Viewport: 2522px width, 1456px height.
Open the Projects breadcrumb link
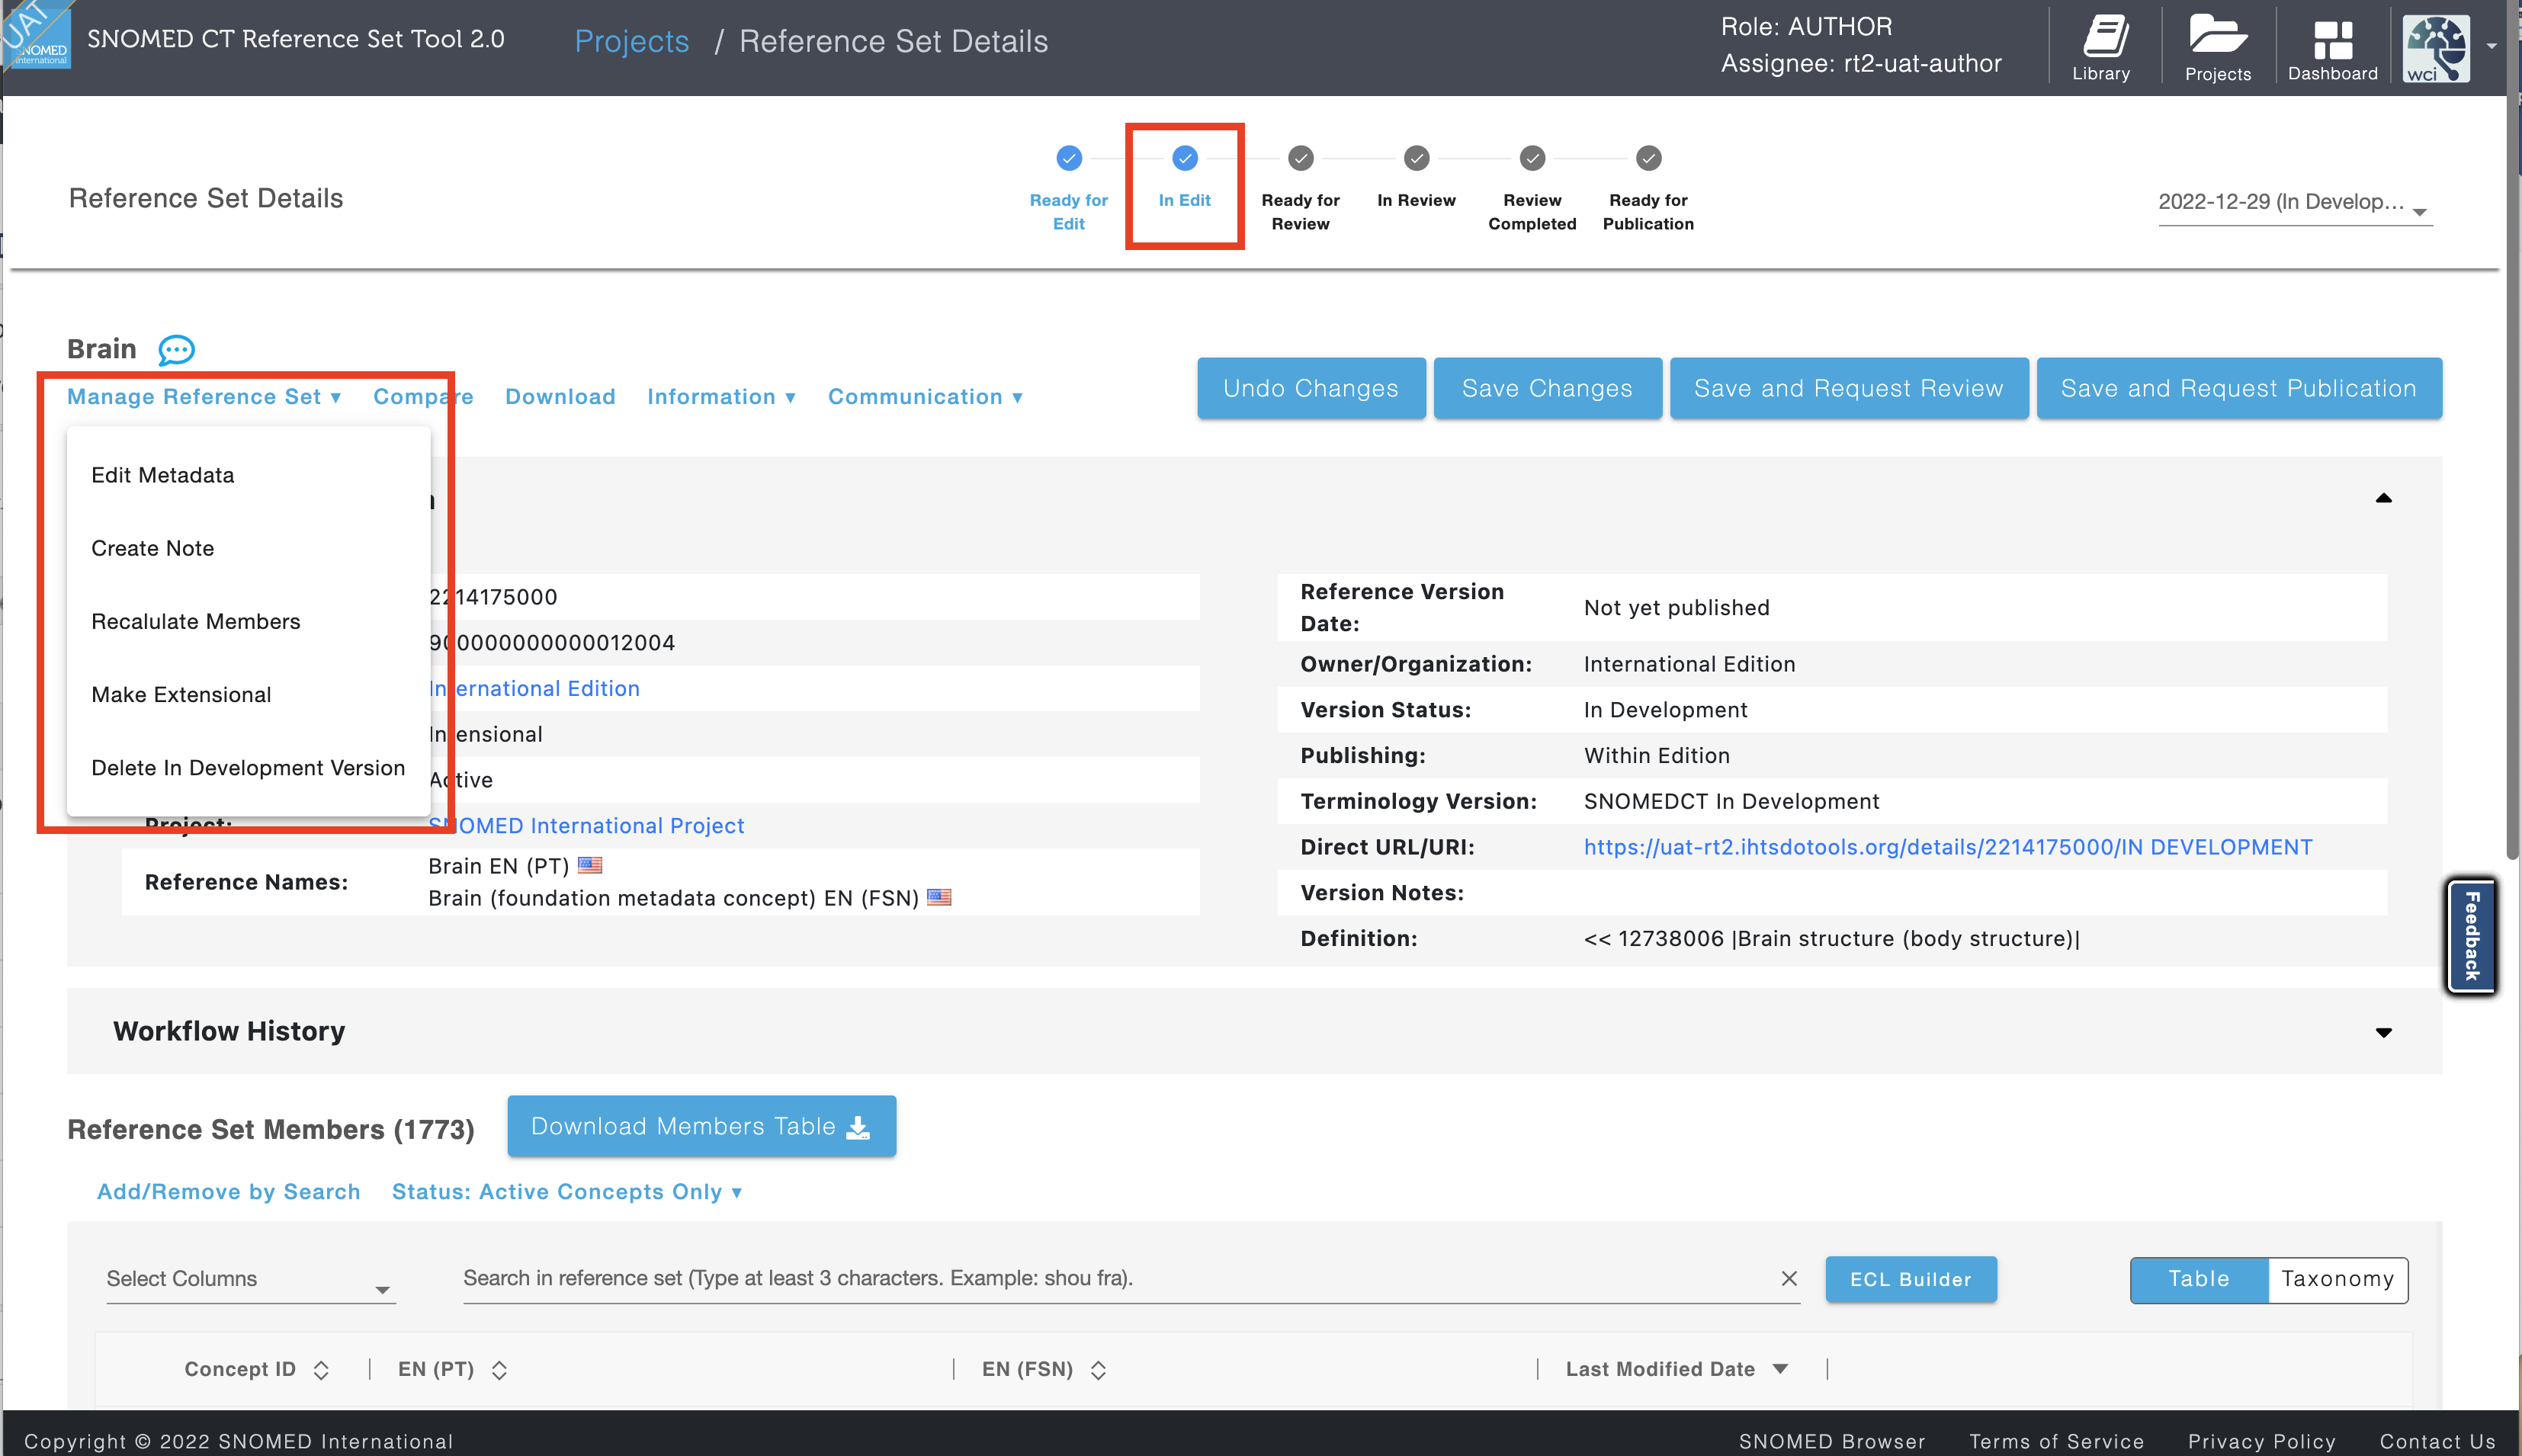point(631,41)
